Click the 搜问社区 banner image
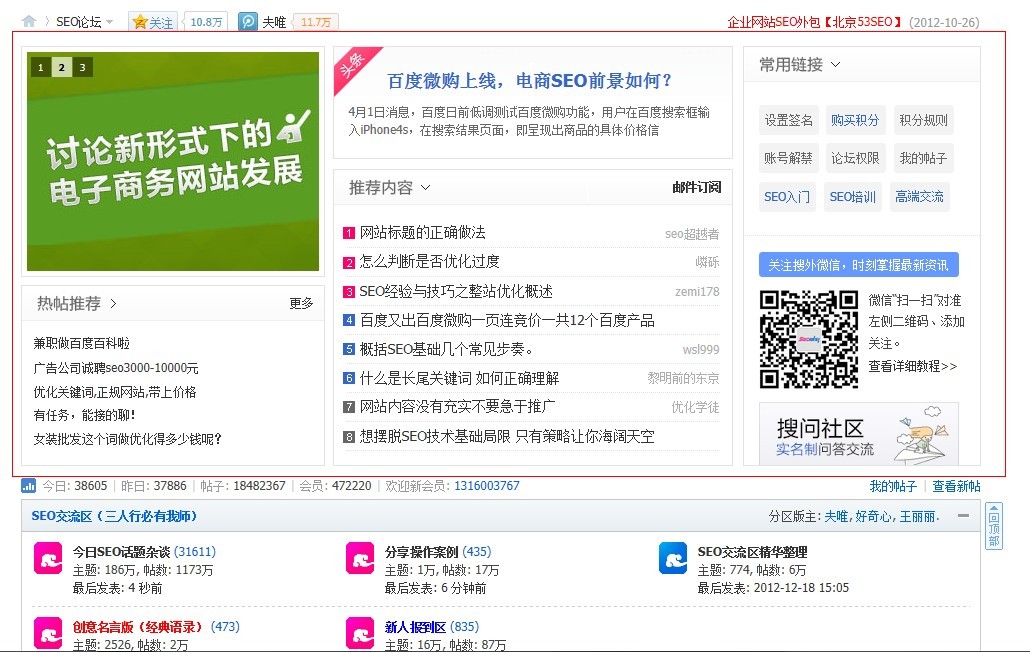Image resolution: width=1030 pixels, height=652 pixels. point(859,434)
